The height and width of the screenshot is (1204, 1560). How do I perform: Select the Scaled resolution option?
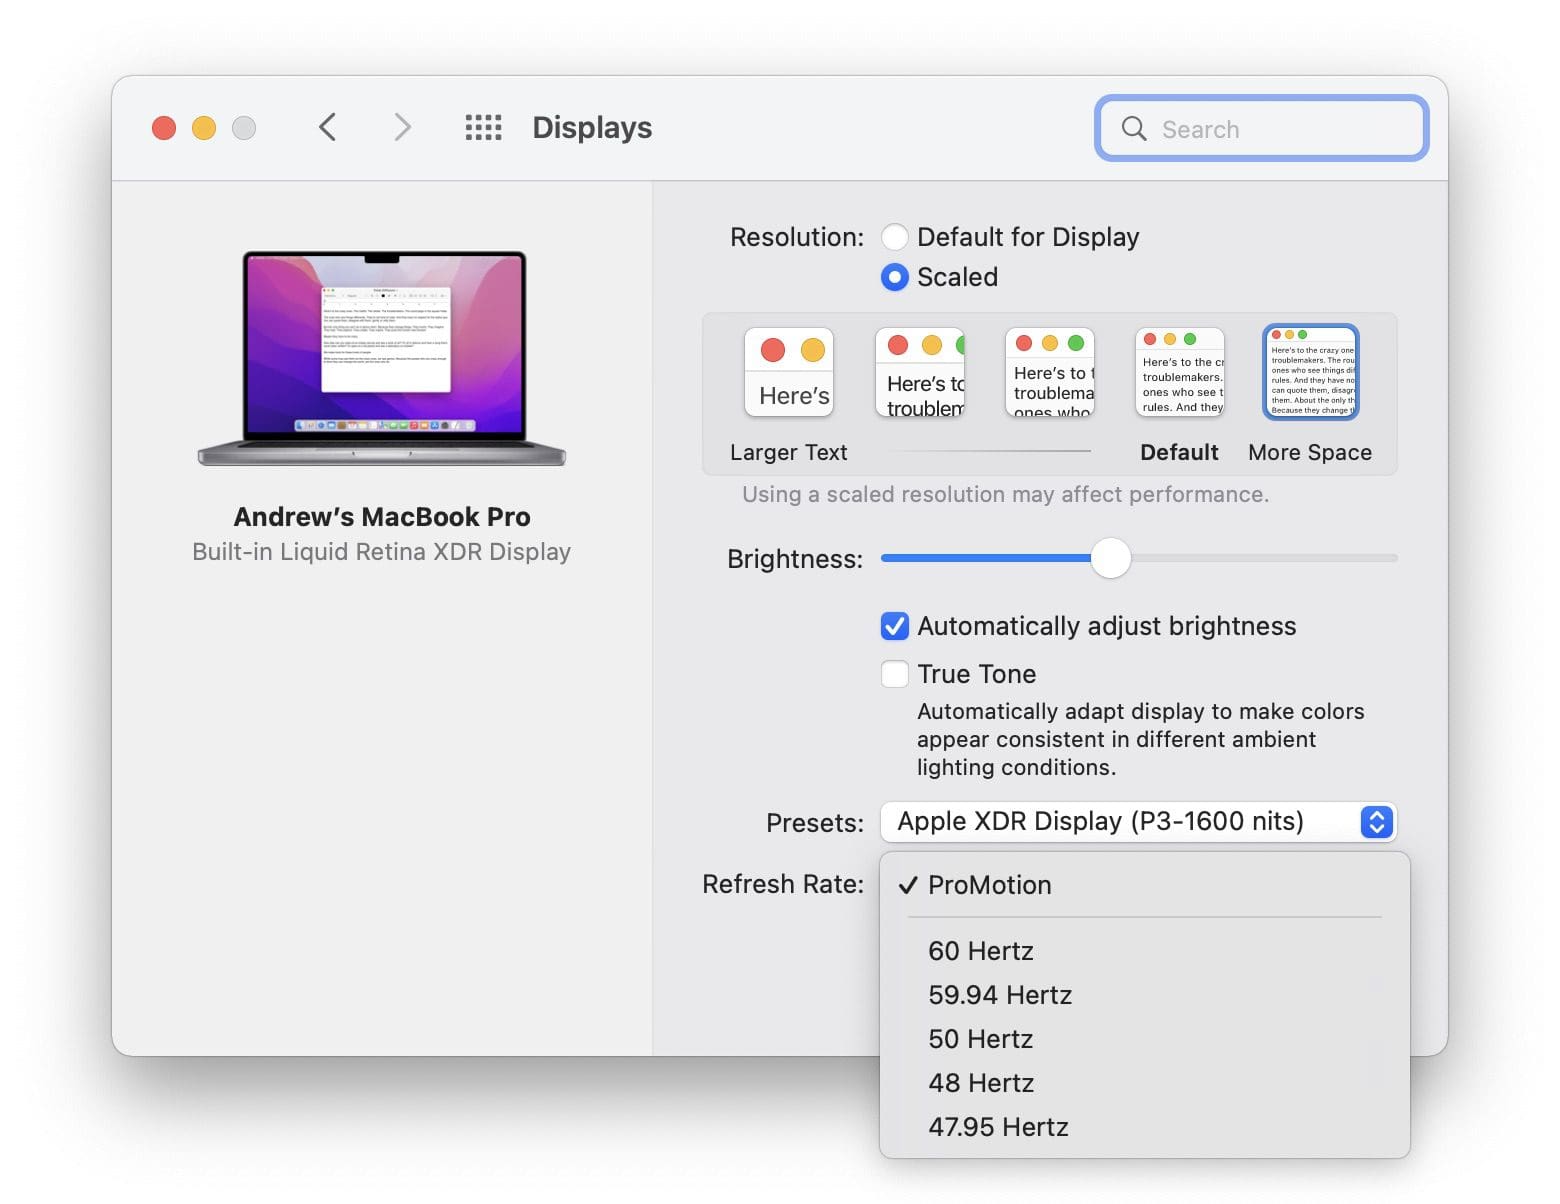pyautogui.click(x=894, y=277)
